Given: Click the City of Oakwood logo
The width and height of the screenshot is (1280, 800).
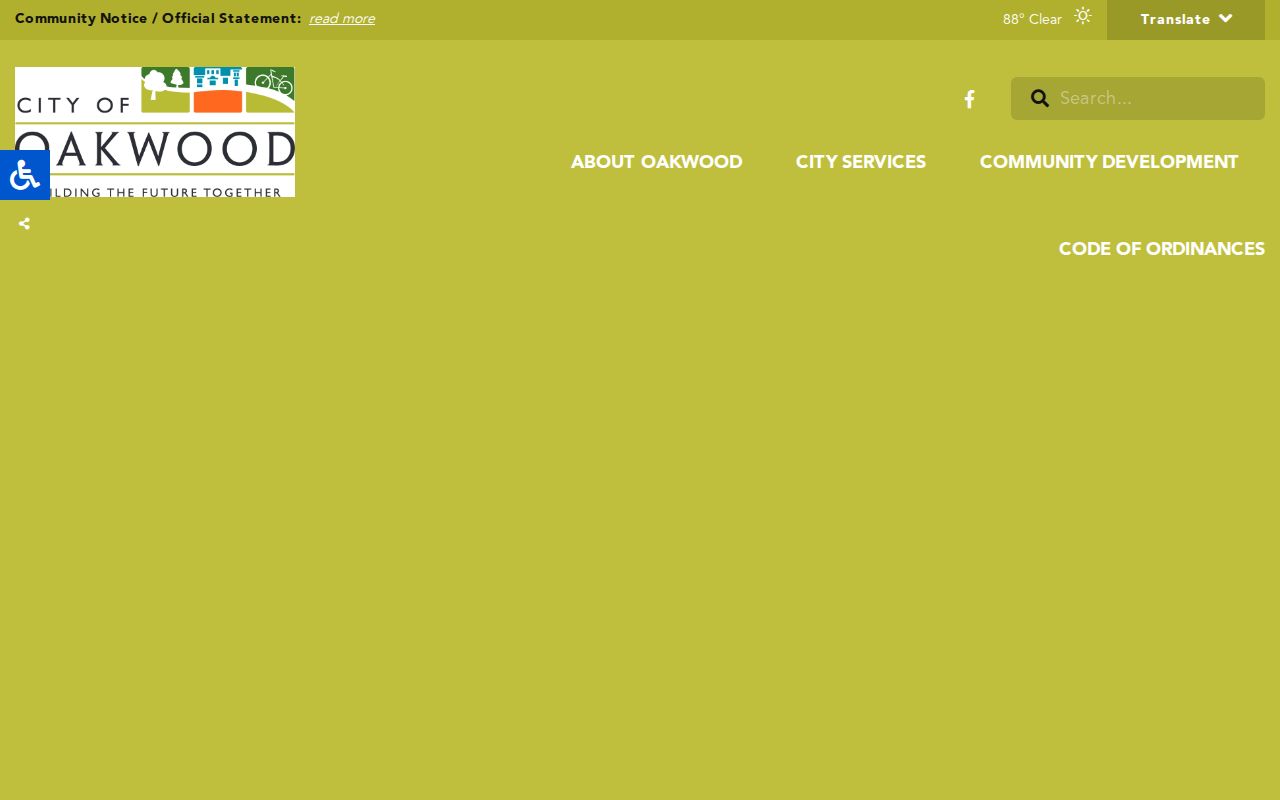Looking at the screenshot, I should (x=155, y=132).
